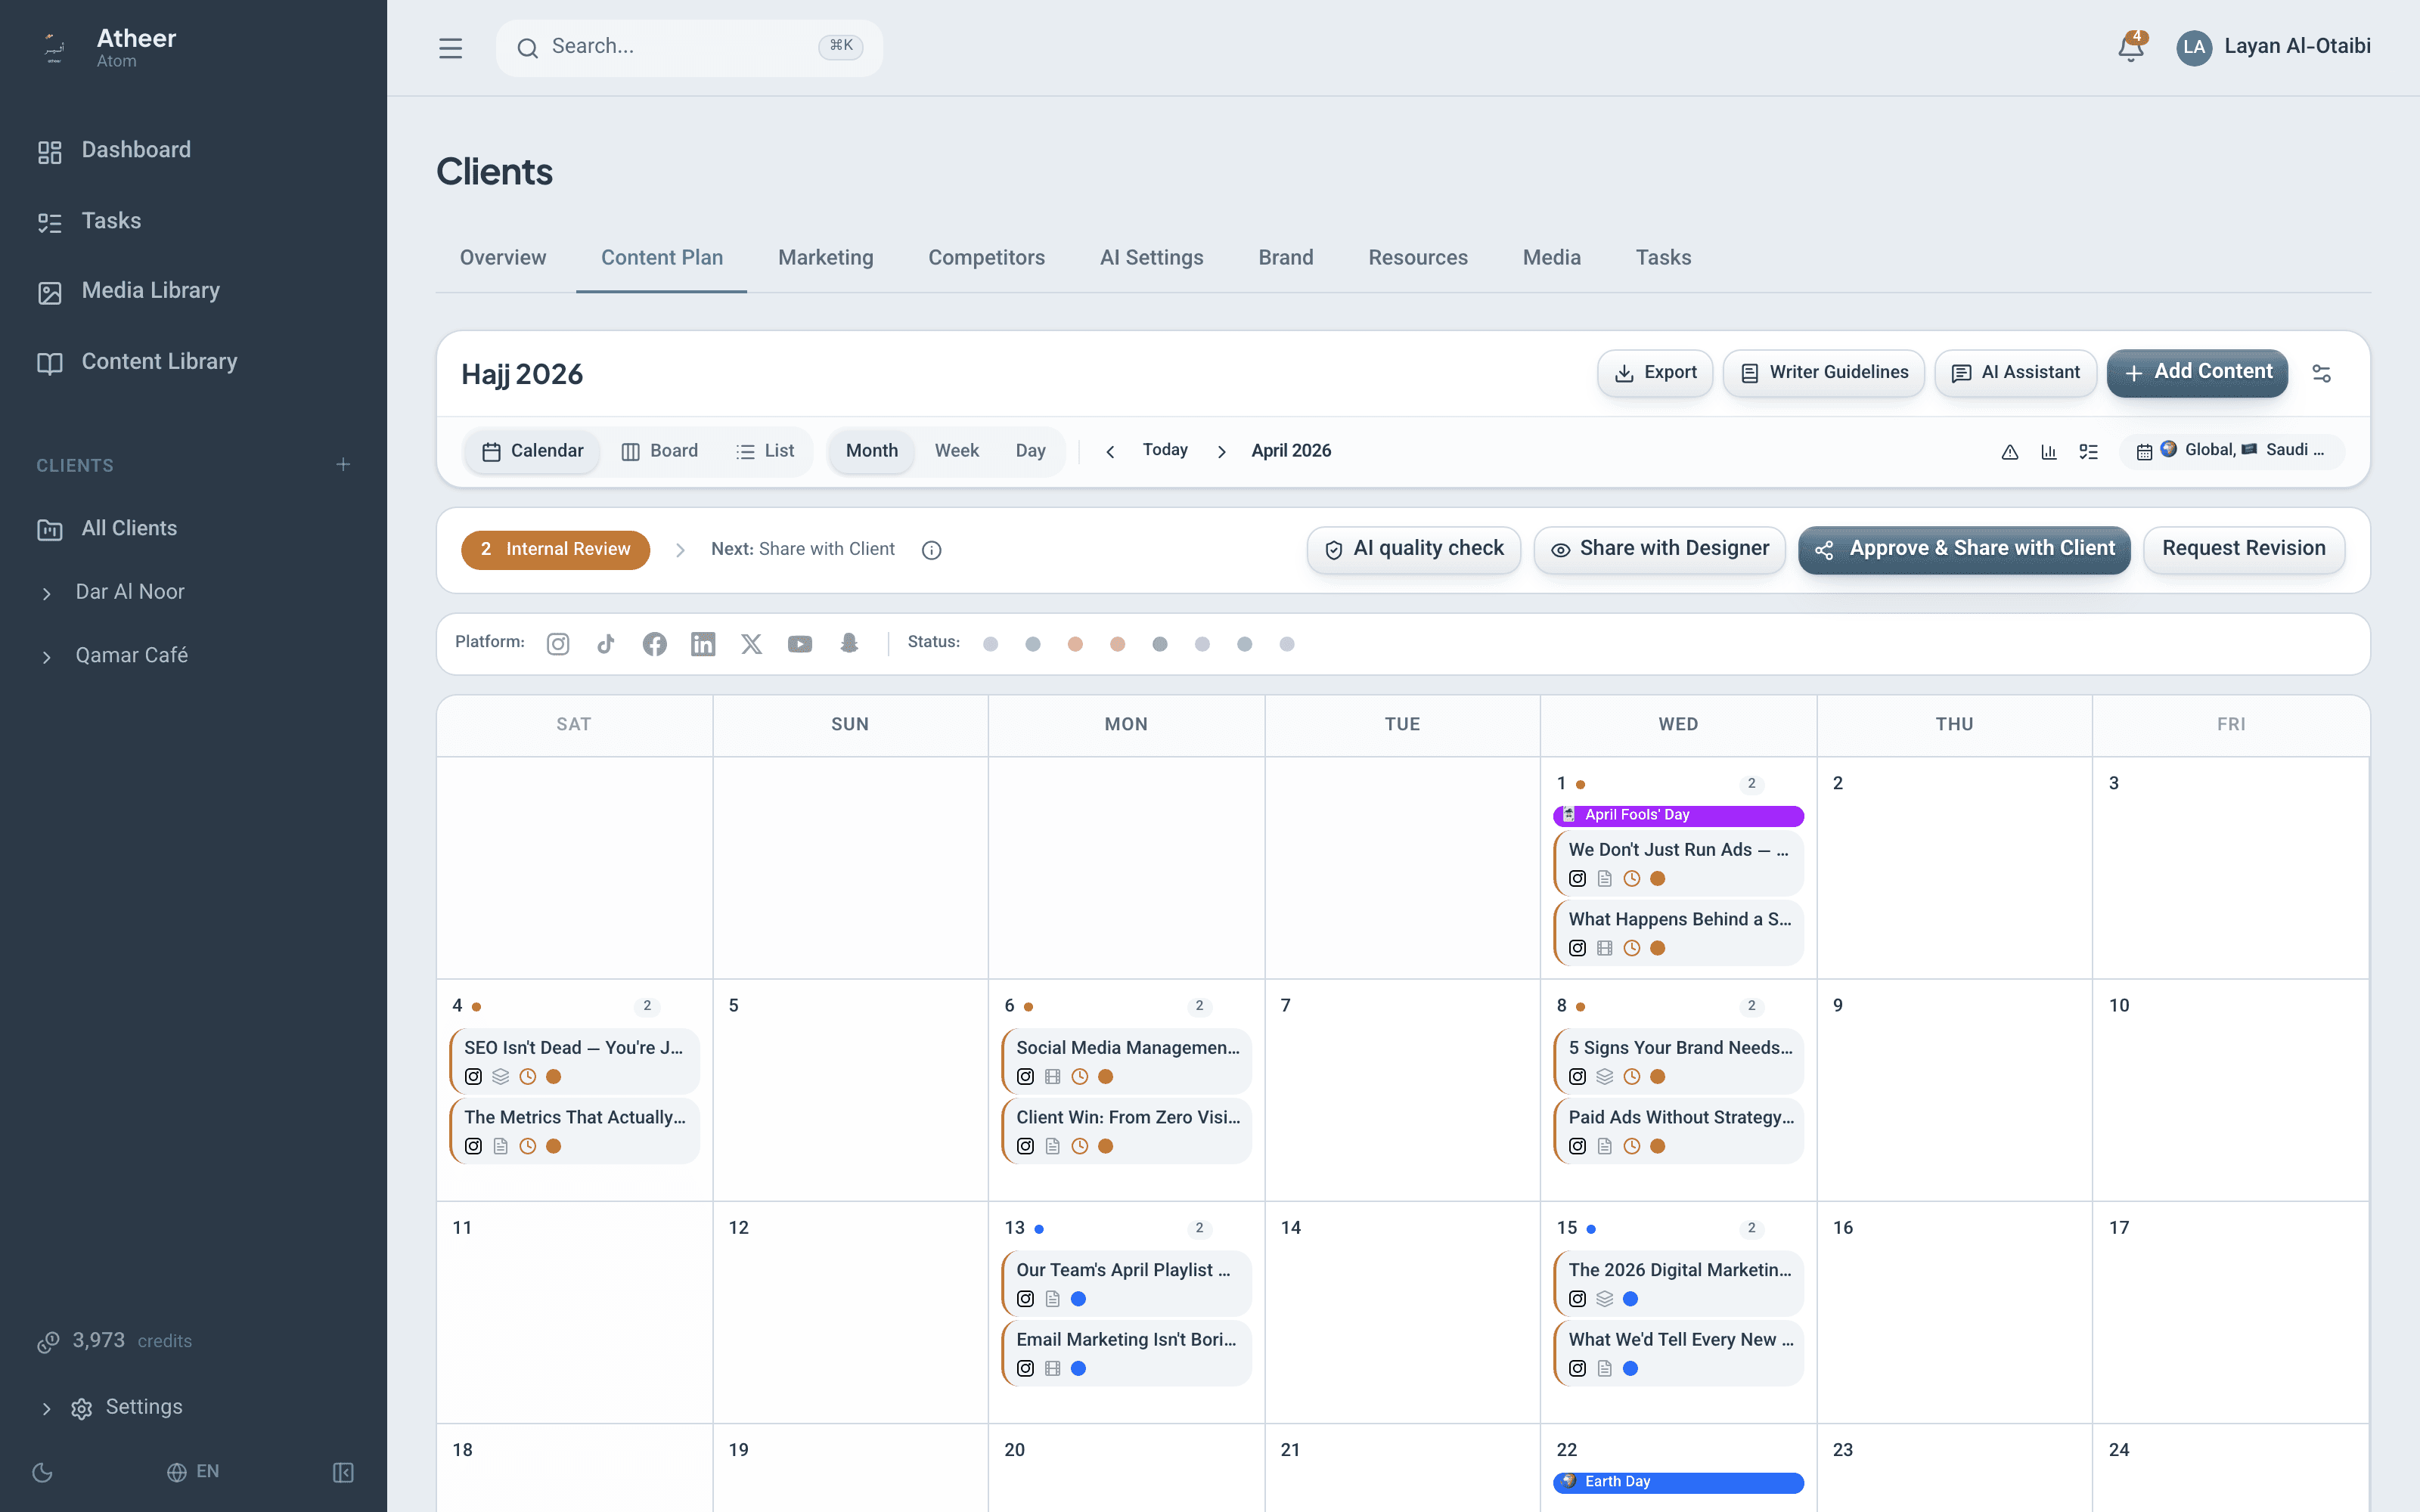2420x1512 pixels.
Task: Click the credits coin icon
Action: point(47,1342)
